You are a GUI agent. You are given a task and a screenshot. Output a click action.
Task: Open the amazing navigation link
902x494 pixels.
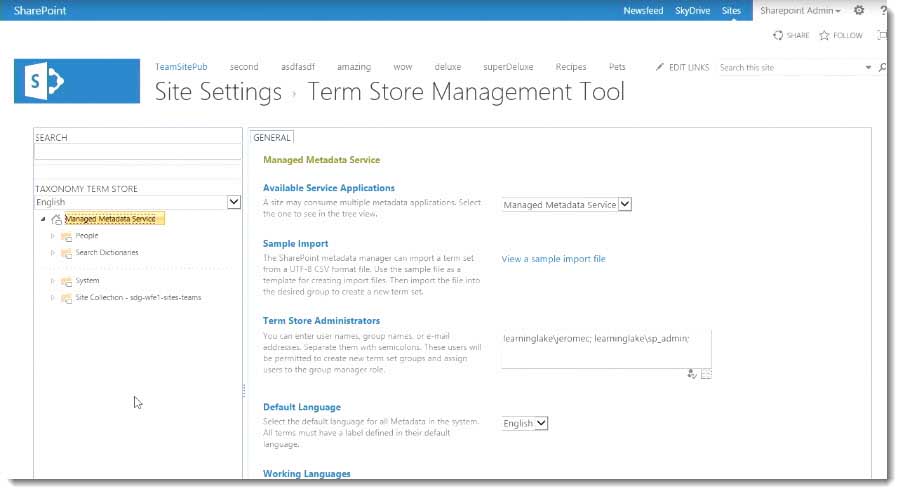354,67
